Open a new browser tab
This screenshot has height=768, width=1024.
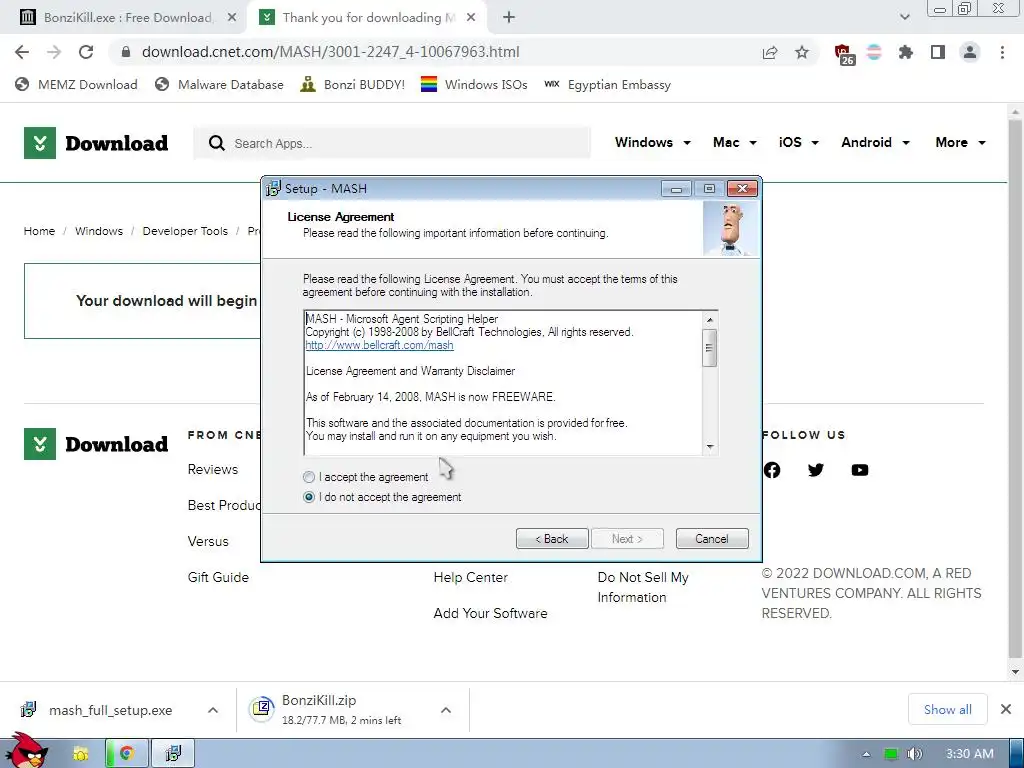pyautogui.click(x=509, y=18)
